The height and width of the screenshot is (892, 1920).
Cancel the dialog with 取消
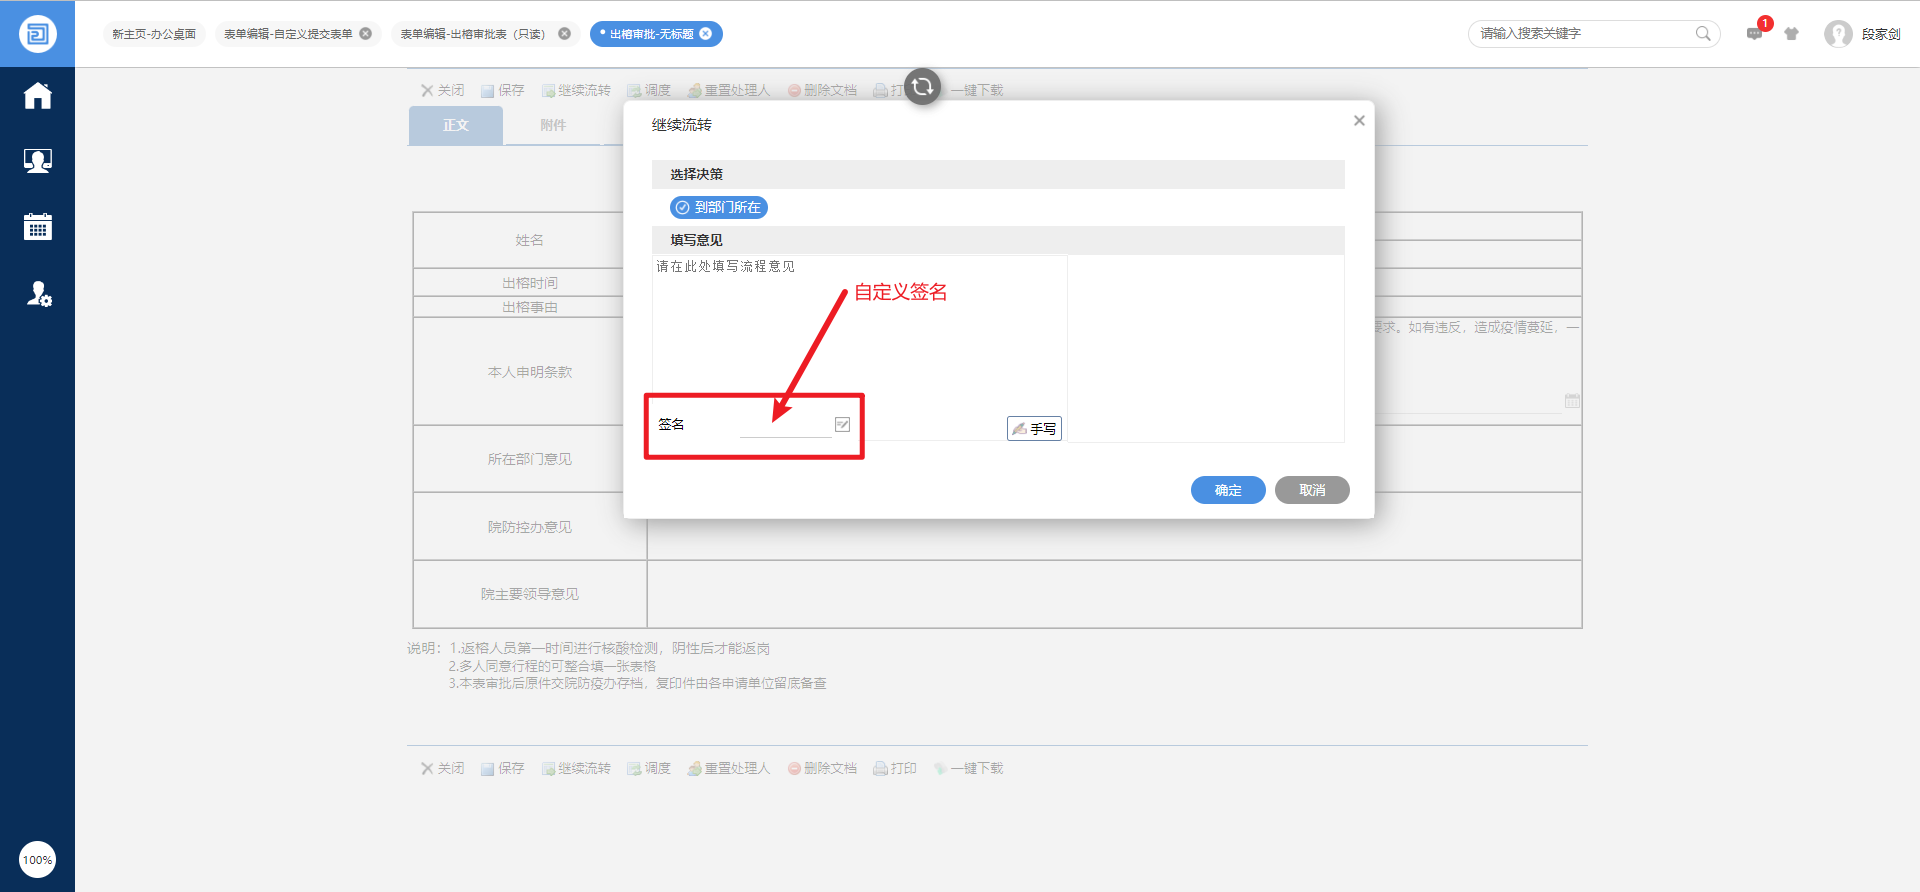[x=1312, y=490]
